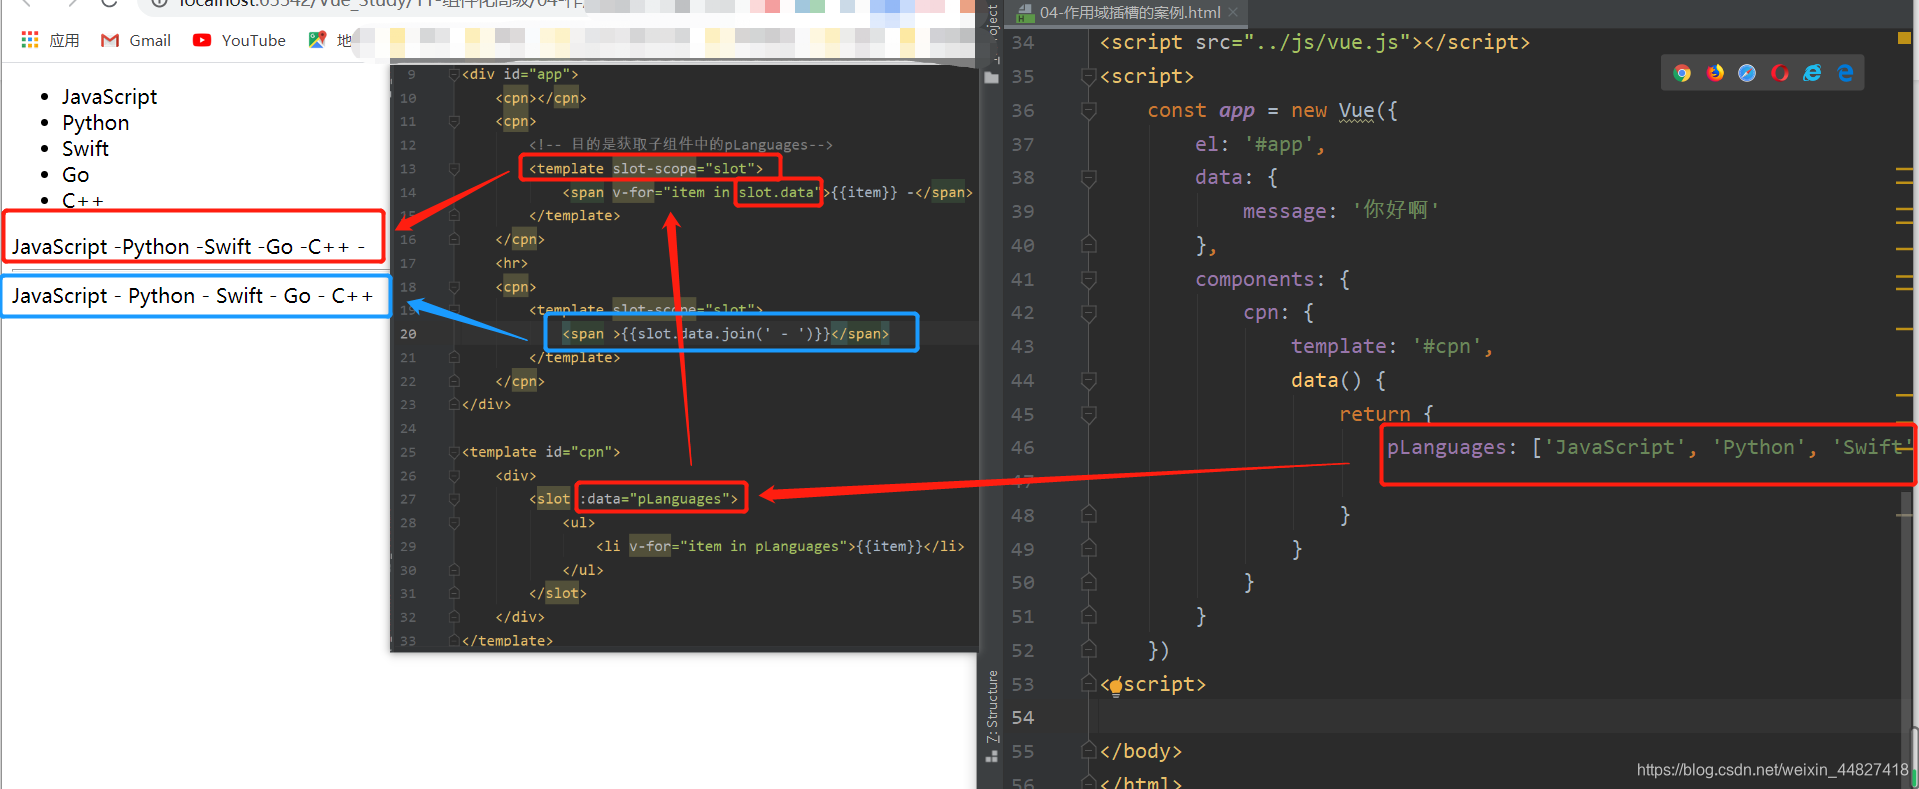Image resolution: width=1919 pixels, height=789 pixels.
Task: Collapse the data object at line 38
Action: coord(1089,178)
